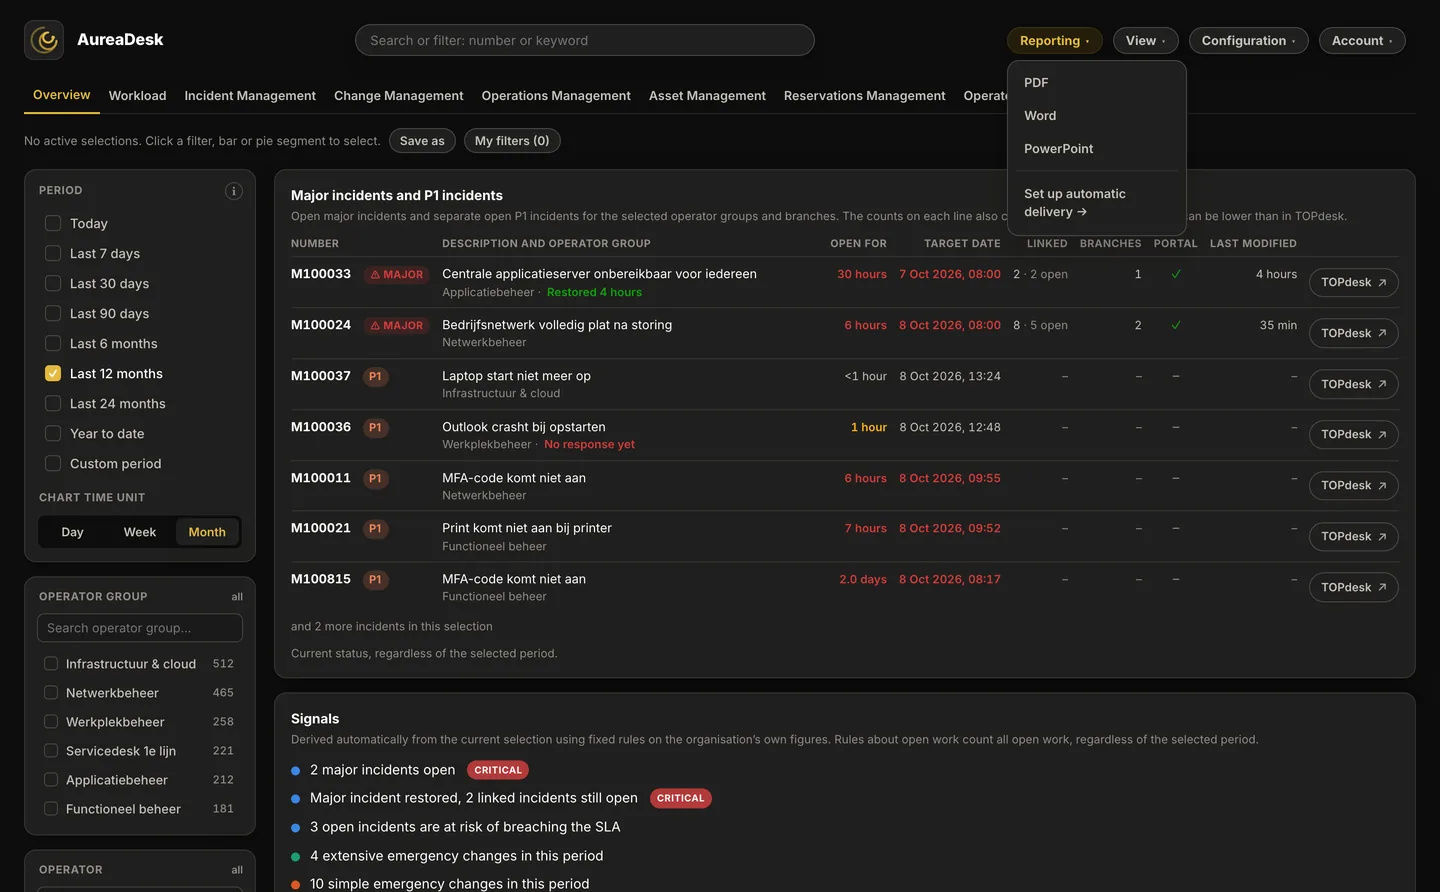The height and width of the screenshot is (892, 1440).
Task: Set chart time unit to Week
Action: [x=139, y=532]
